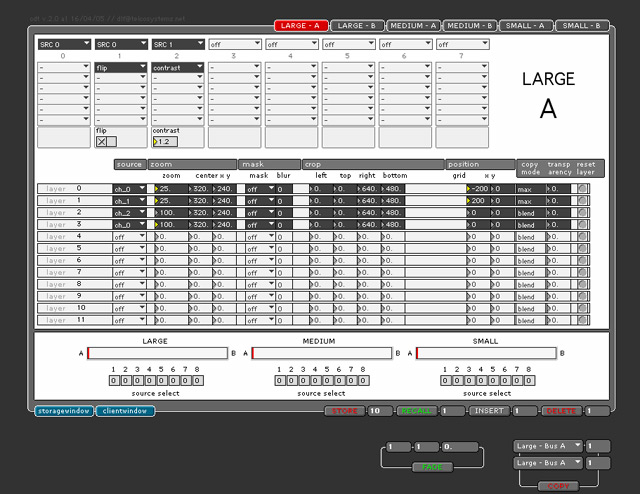Click the LARGE A/B crossfade slider
Screen dimensions: 640x494
158,353
